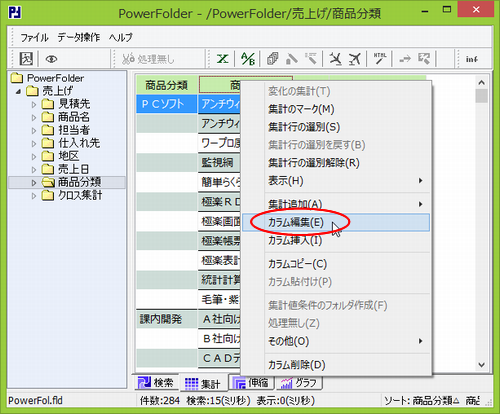Click the first toolbar icon beside the eye
500x414 pixels.
pos(26,59)
